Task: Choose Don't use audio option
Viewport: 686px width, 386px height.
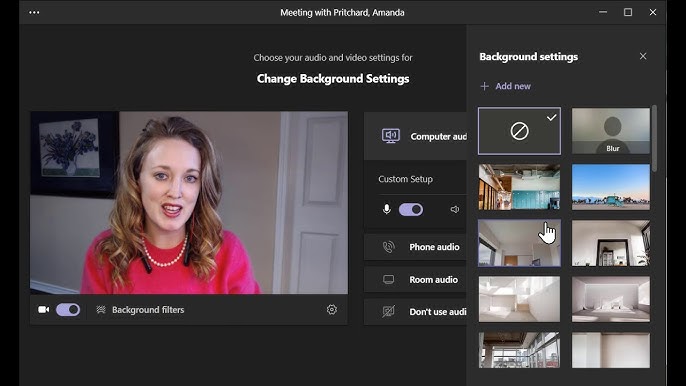Action: point(415,312)
